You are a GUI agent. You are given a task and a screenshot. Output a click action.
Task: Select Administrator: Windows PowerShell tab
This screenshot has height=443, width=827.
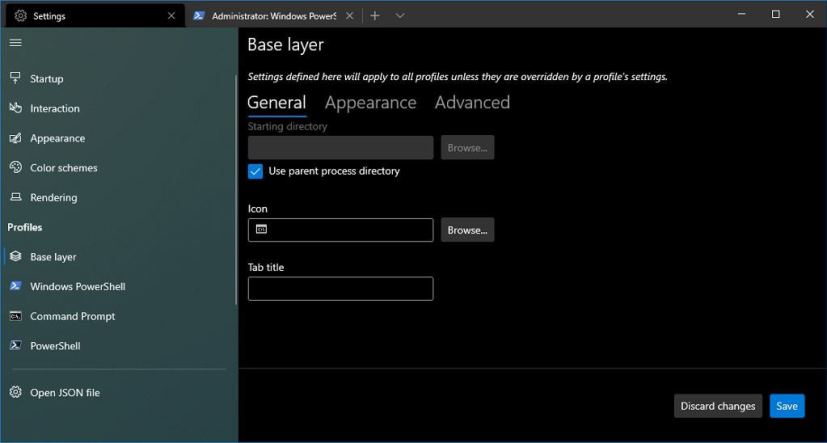272,16
